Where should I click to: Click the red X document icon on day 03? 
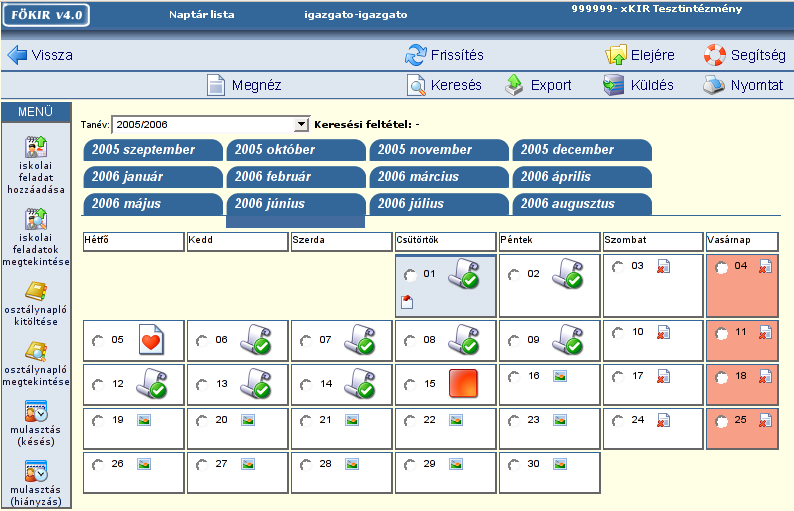click(x=663, y=266)
